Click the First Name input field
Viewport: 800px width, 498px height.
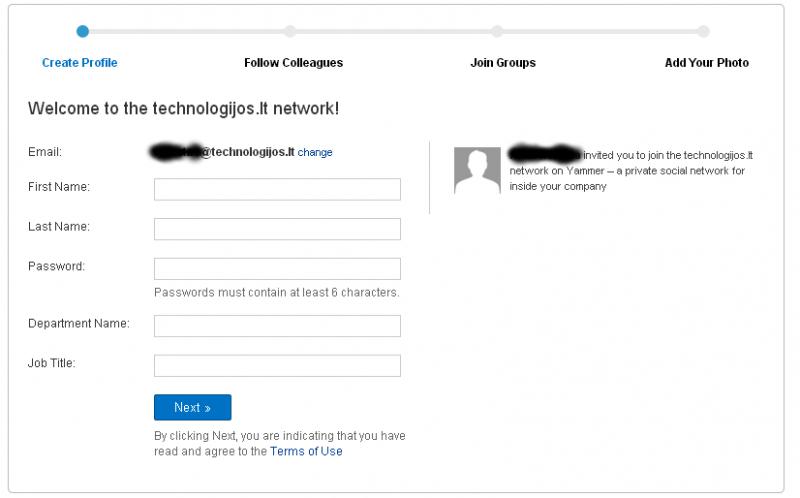click(x=278, y=189)
